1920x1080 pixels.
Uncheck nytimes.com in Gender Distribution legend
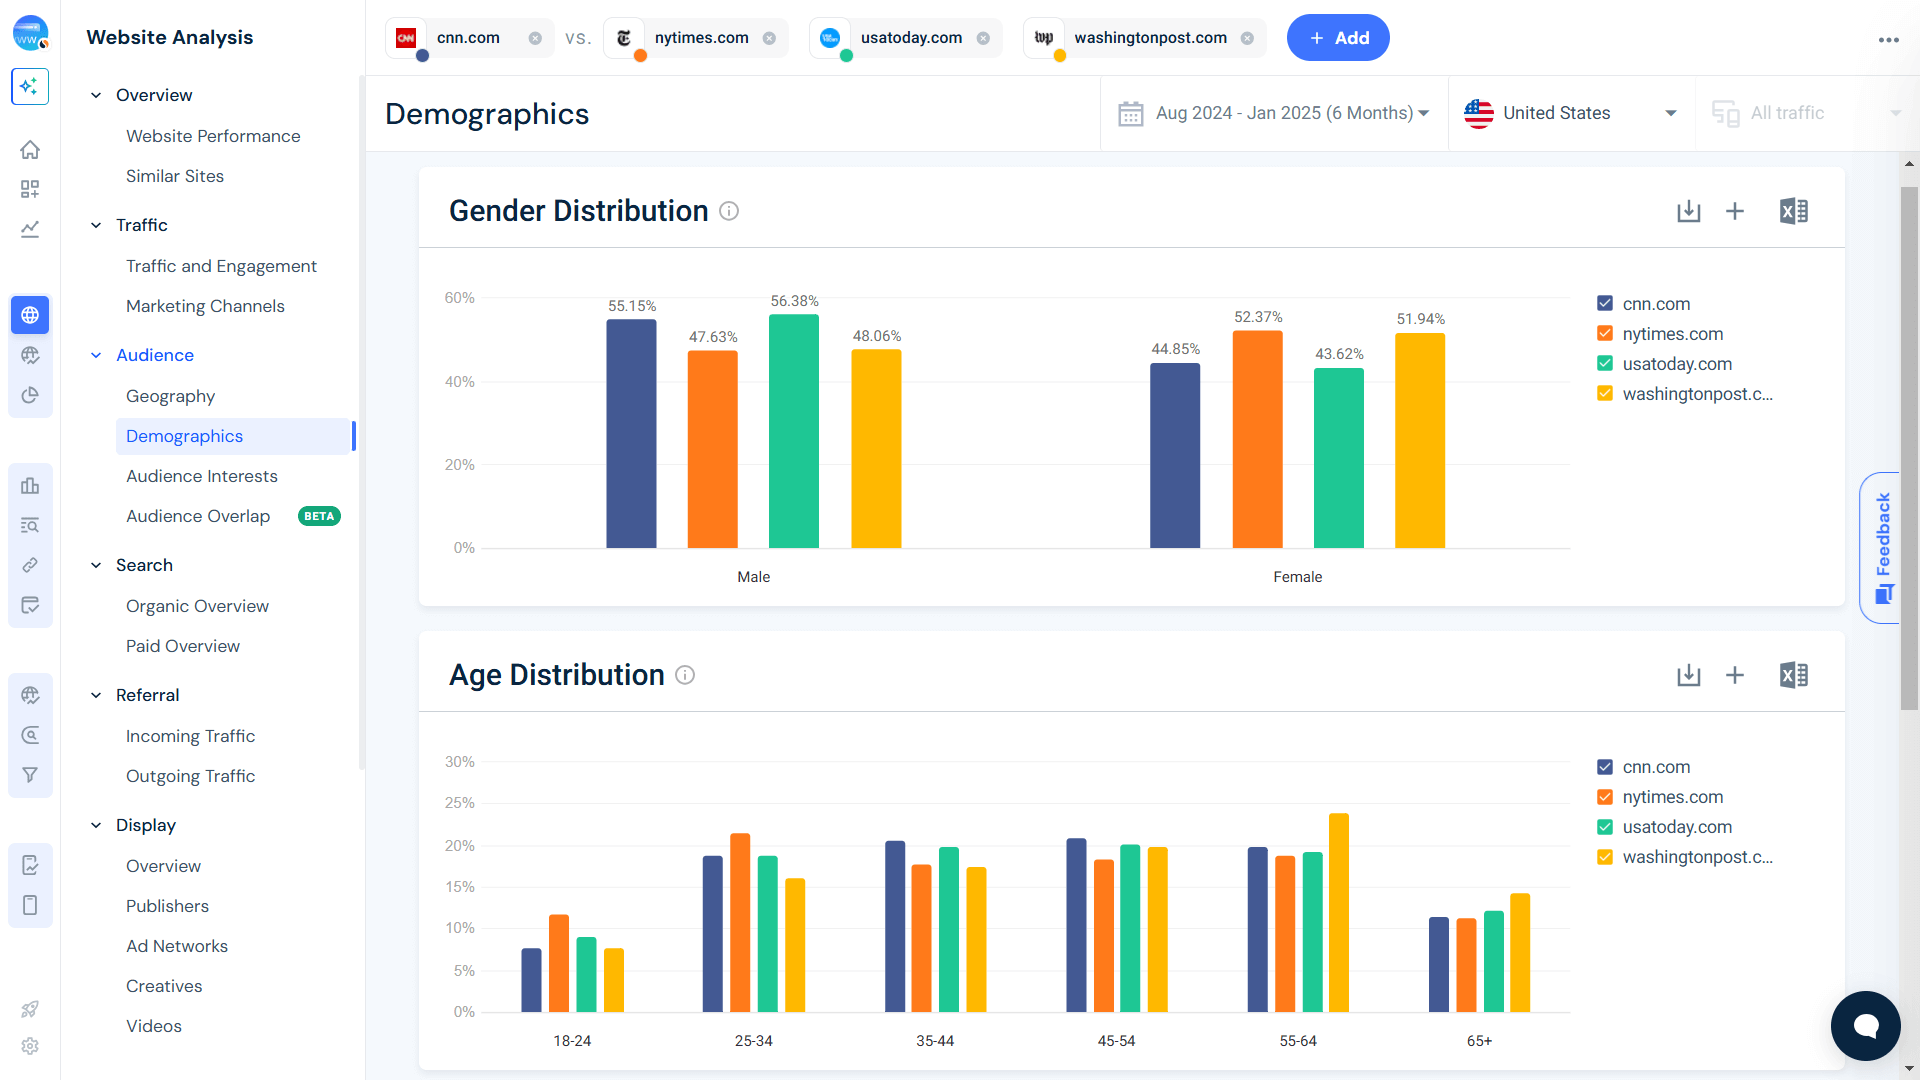tap(1604, 333)
